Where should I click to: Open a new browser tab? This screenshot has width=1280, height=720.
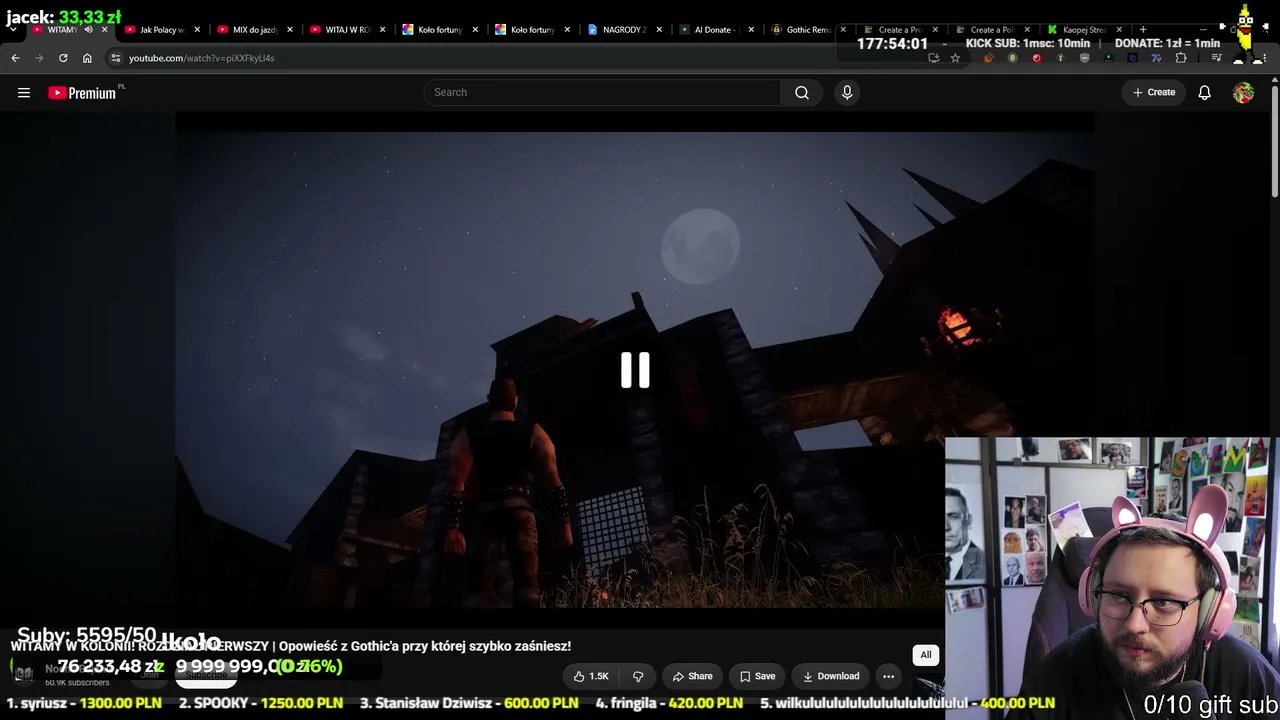pos(1143,30)
